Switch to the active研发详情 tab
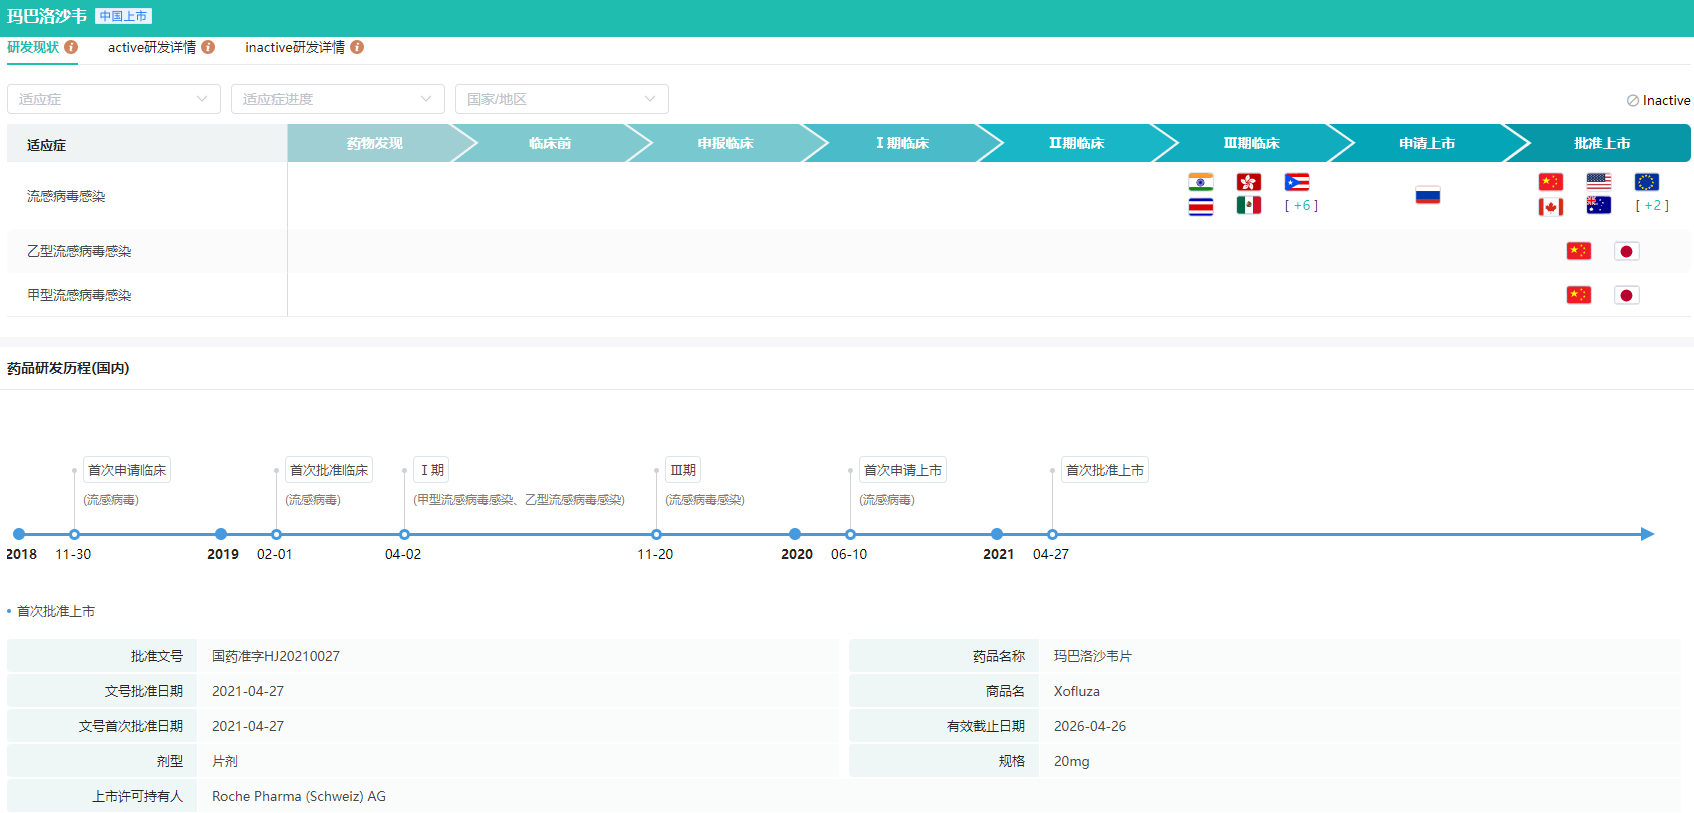Image resolution: width=1694 pixels, height=813 pixels. 152,47
